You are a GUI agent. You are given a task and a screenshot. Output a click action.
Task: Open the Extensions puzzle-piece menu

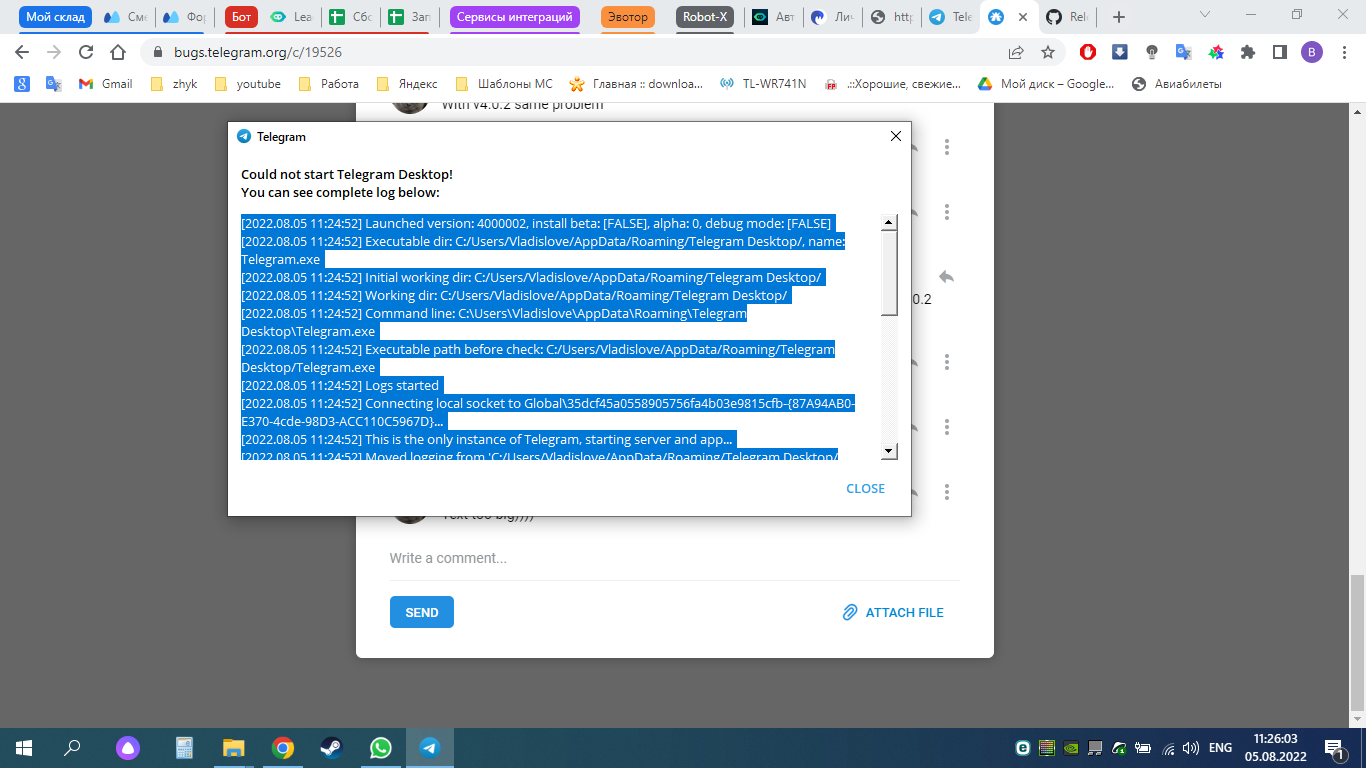(1247, 52)
